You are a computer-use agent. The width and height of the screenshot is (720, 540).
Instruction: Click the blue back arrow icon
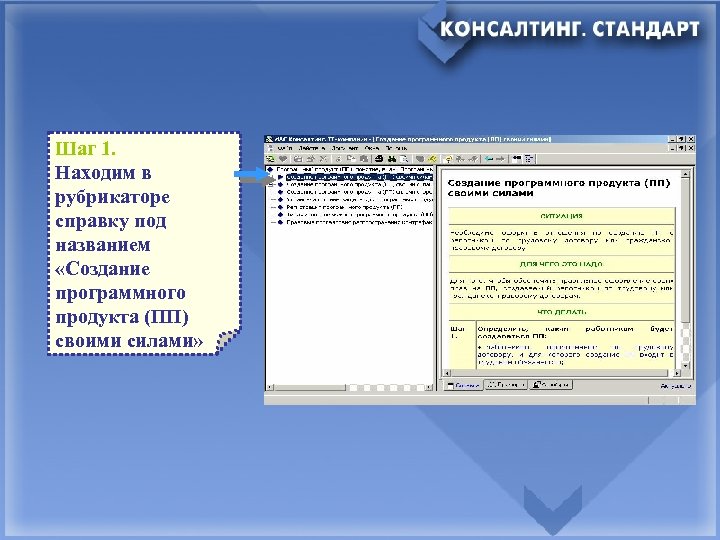[x=489, y=159]
